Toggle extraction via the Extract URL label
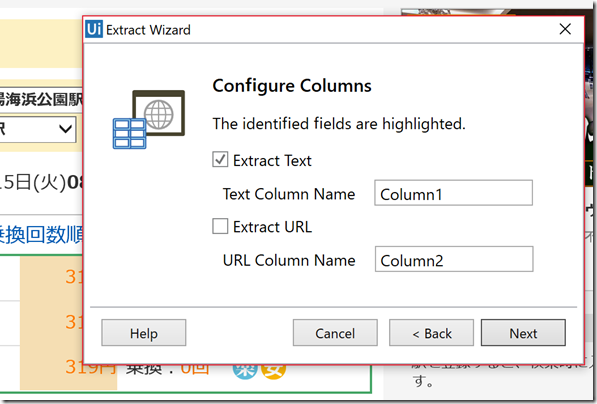This screenshot has width=597, height=404. [272, 227]
